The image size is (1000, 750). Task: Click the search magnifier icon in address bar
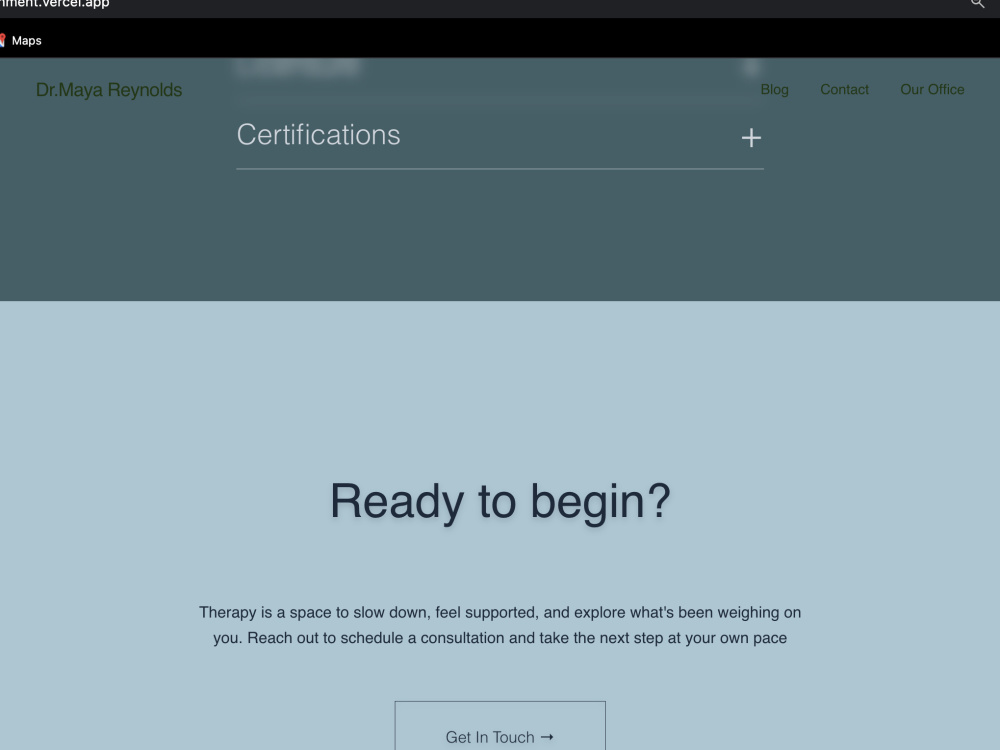[x=977, y=4]
